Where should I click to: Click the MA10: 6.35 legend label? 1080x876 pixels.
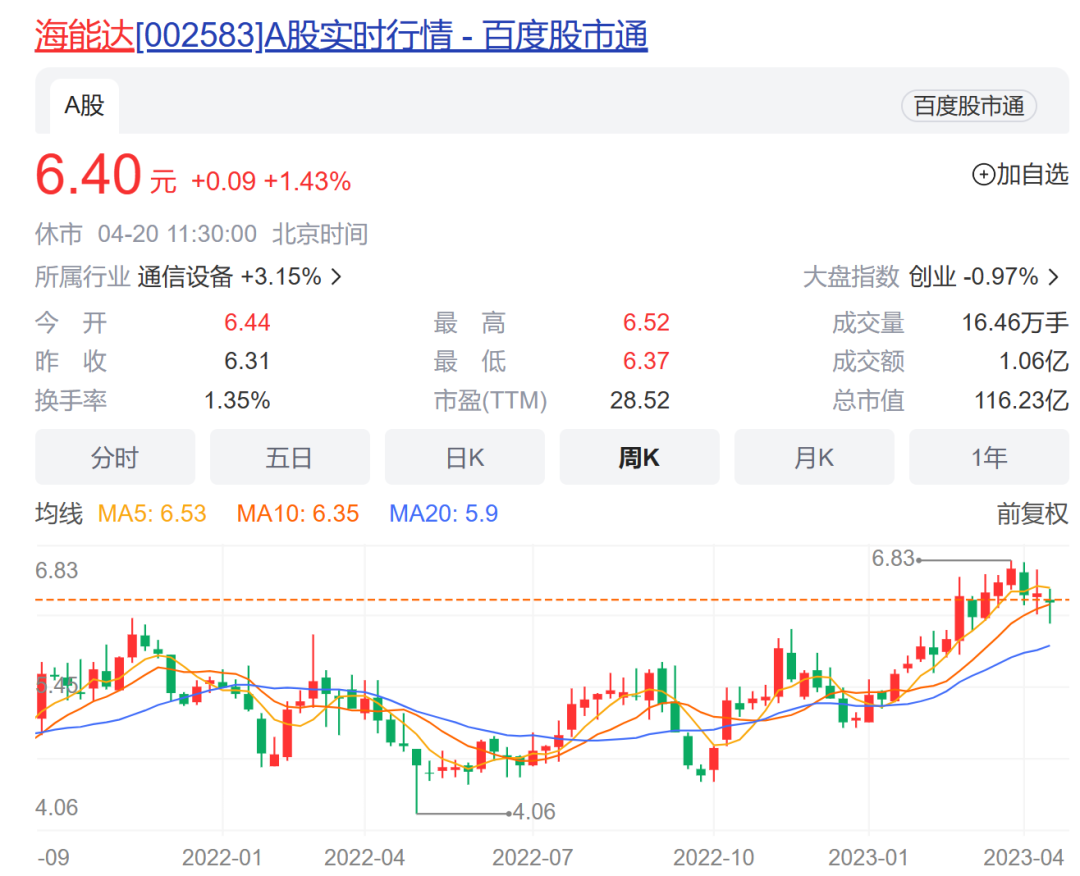click(298, 514)
